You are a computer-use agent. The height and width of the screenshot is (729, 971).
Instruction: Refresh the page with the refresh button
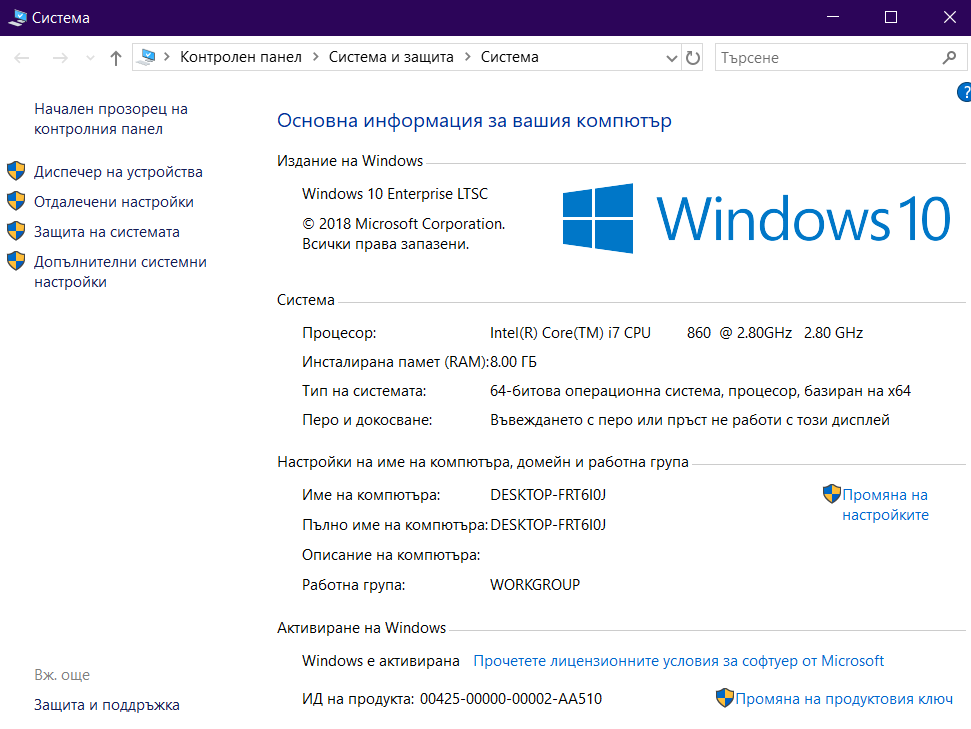pos(693,58)
